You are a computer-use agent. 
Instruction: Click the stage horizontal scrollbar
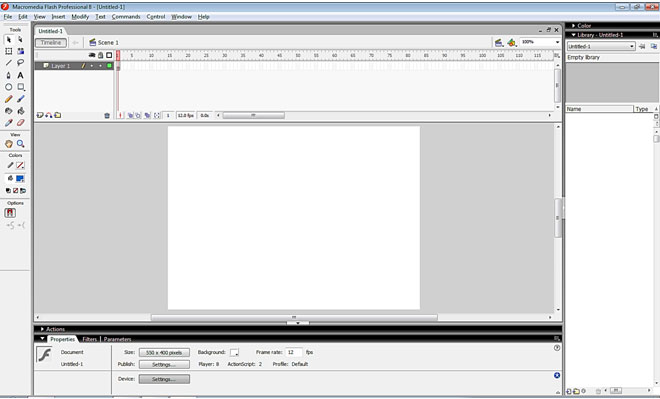coord(294,317)
